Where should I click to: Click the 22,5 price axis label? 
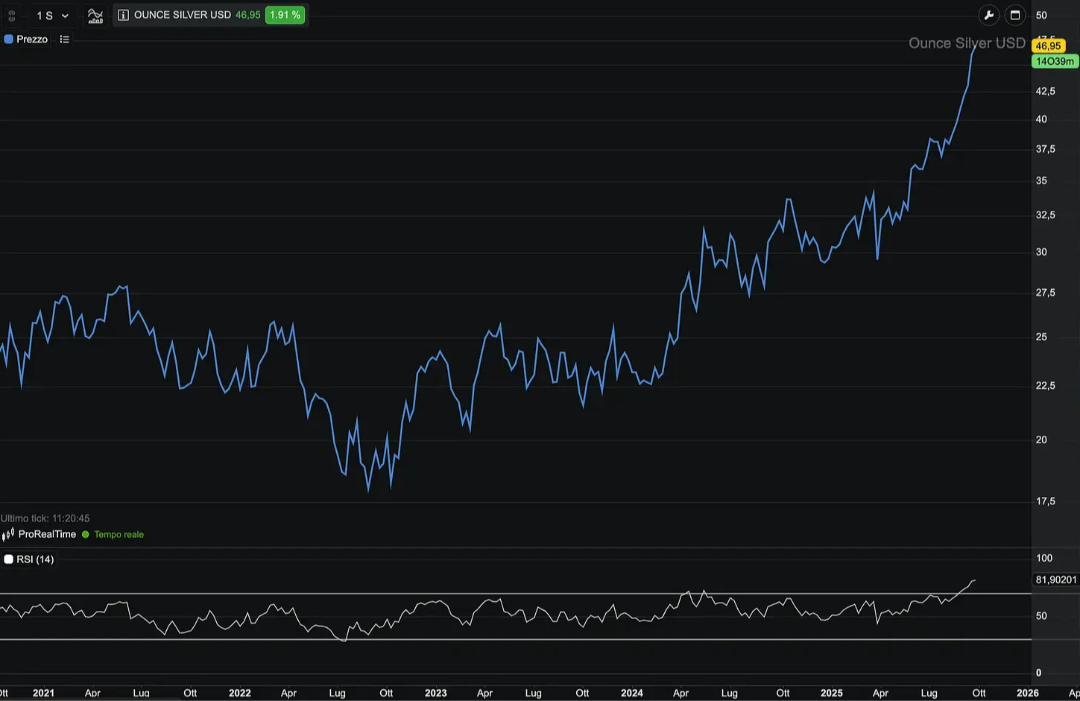click(x=1046, y=386)
